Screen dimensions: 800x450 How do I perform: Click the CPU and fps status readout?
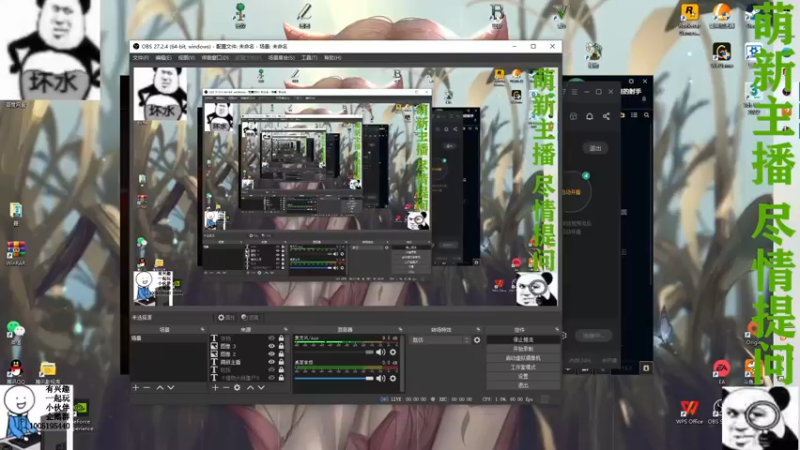[508, 399]
